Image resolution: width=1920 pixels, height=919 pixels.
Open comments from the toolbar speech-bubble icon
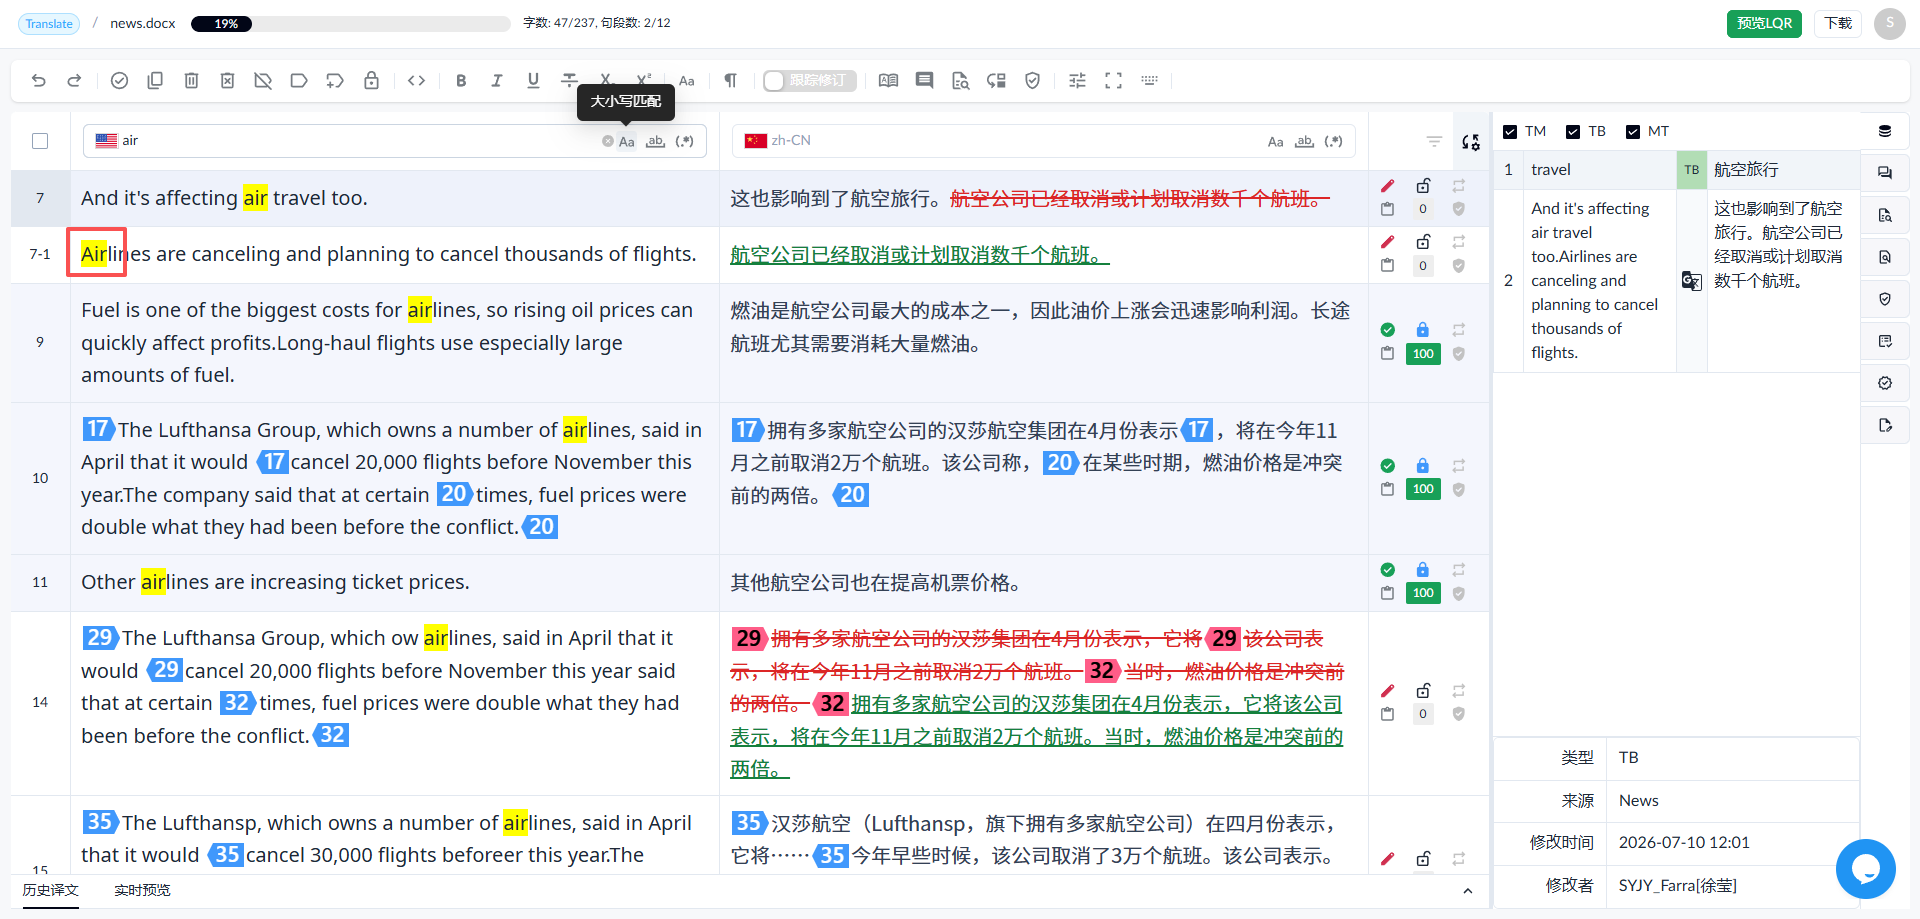tap(924, 81)
